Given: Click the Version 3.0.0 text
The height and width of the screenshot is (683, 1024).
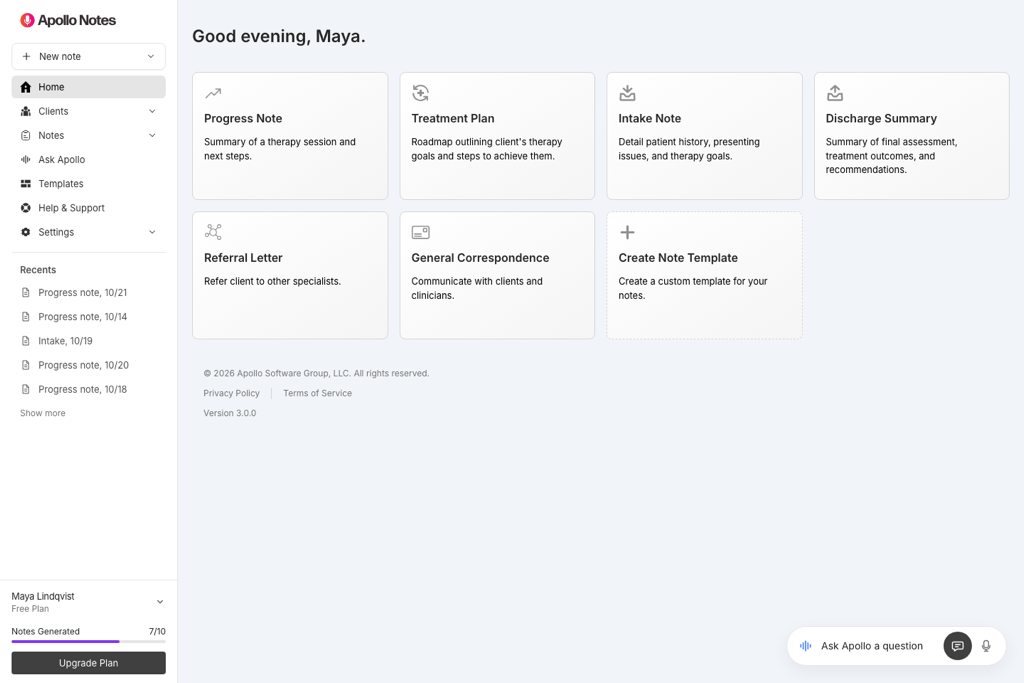Looking at the screenshot, I should click(230, 413).
